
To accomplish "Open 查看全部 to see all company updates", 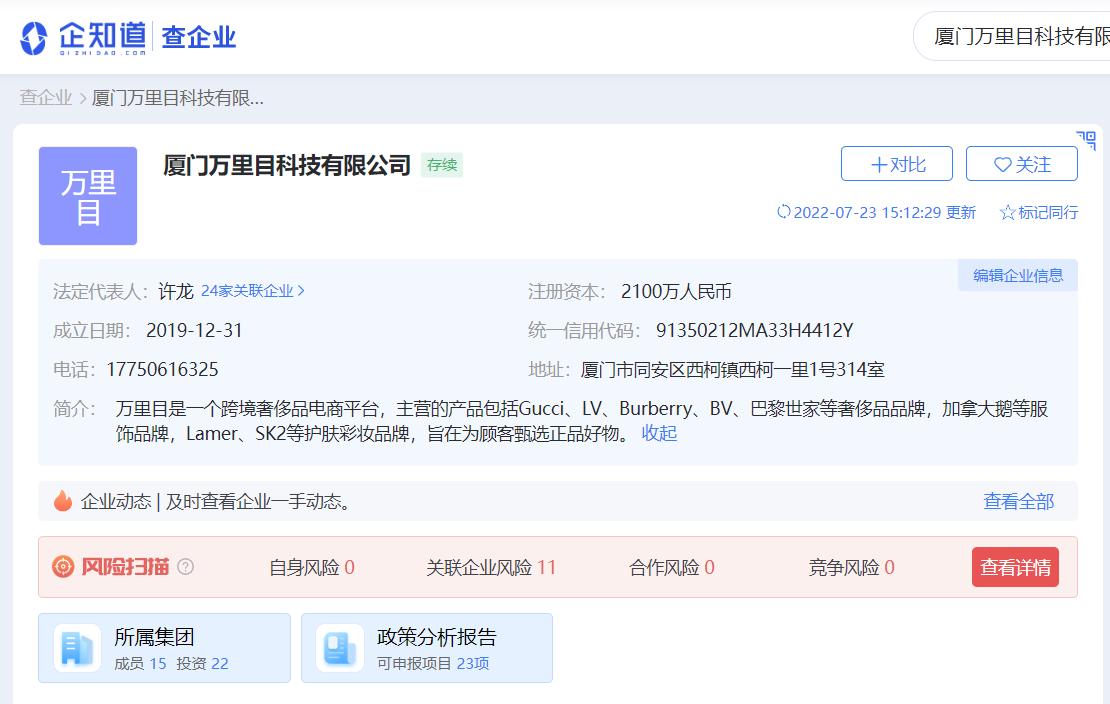I will click(x=1017, y=501).
